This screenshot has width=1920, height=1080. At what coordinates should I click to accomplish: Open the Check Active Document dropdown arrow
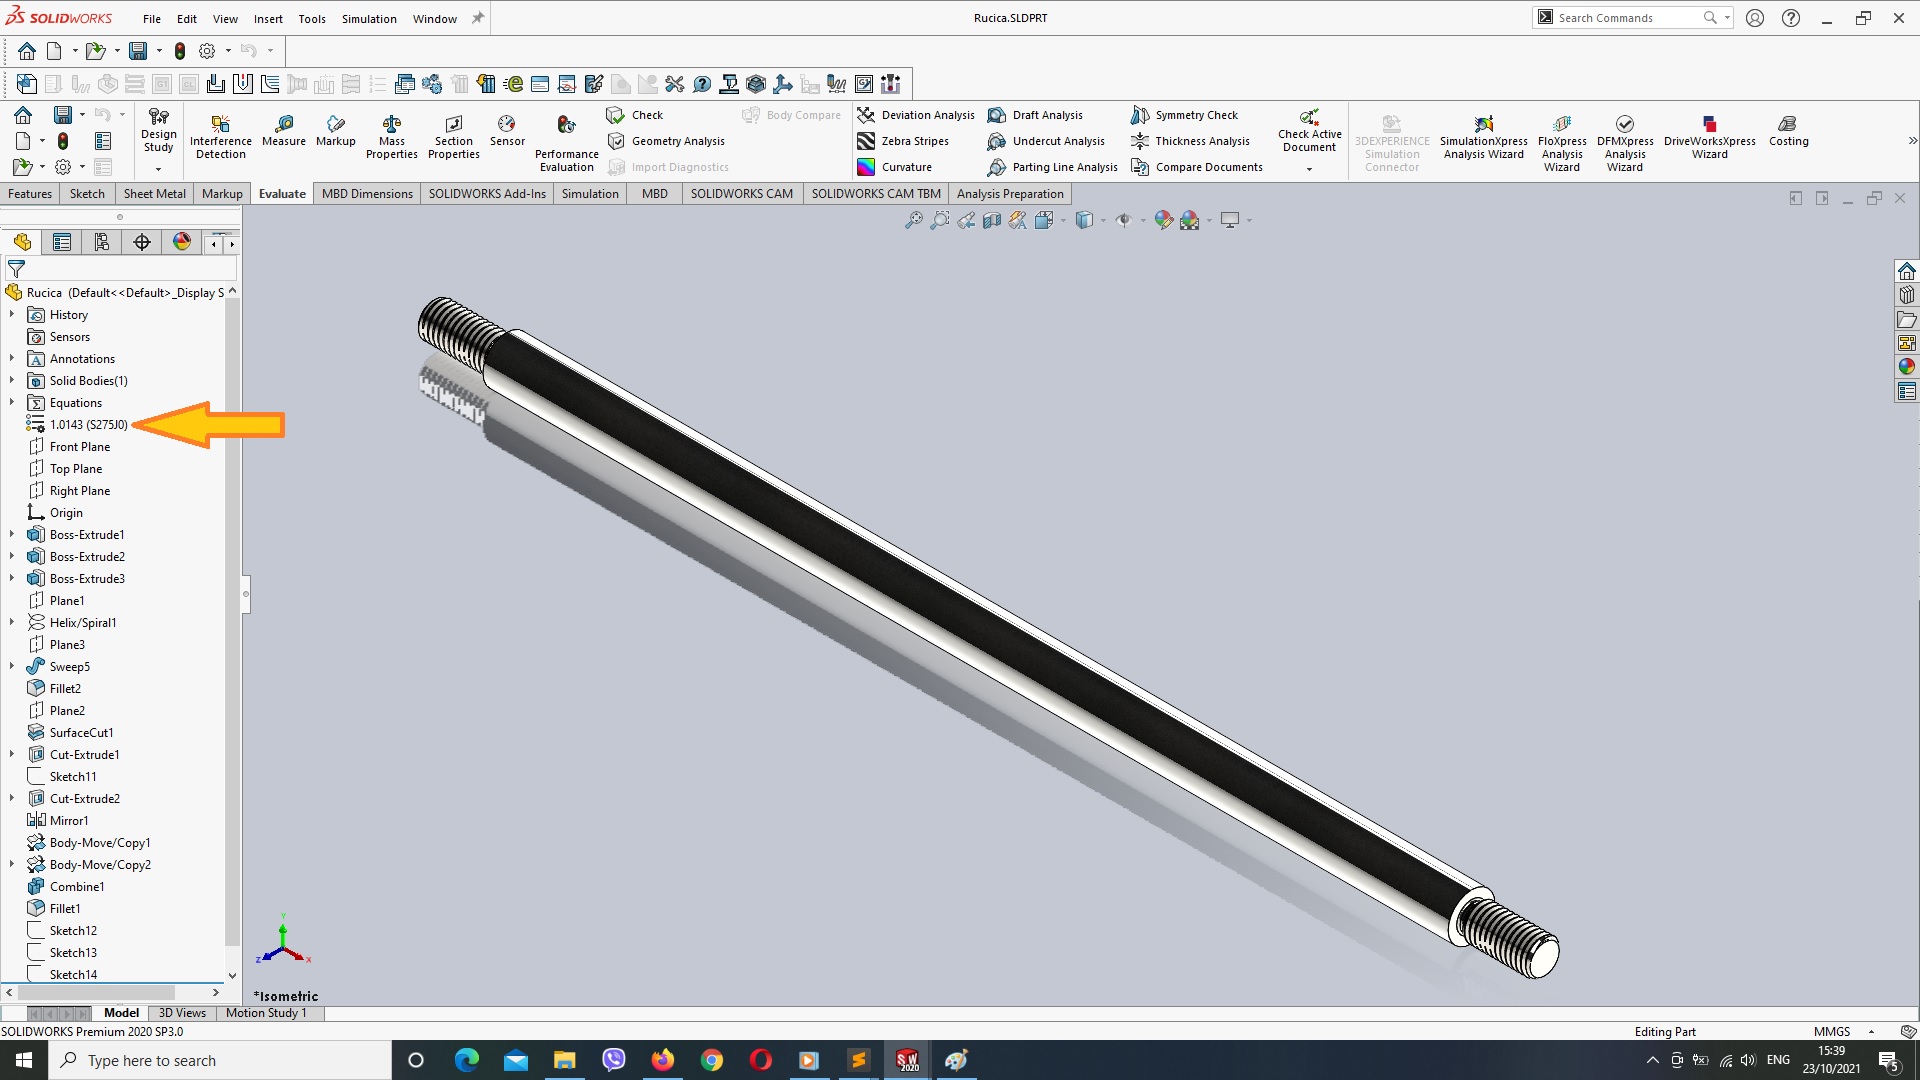point(1309,169)
